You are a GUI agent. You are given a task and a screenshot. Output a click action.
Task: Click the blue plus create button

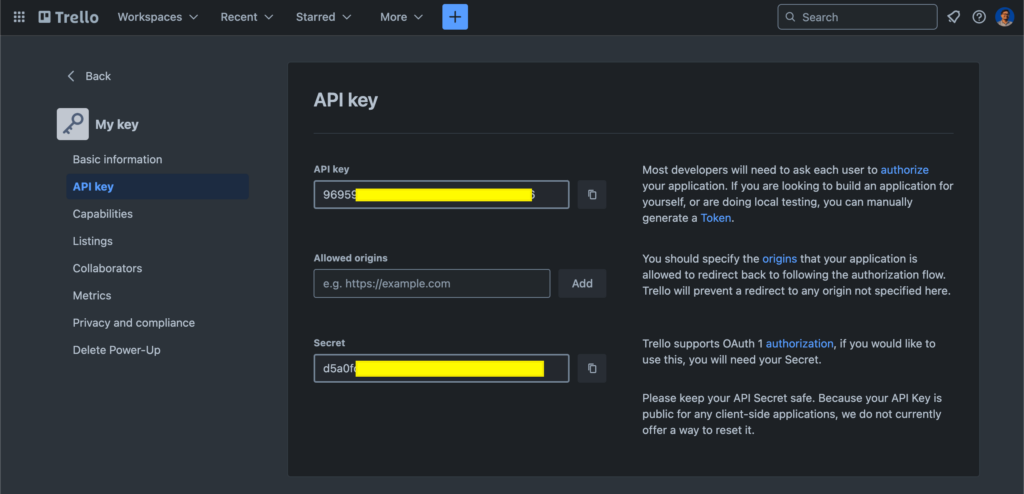point(455,17)
